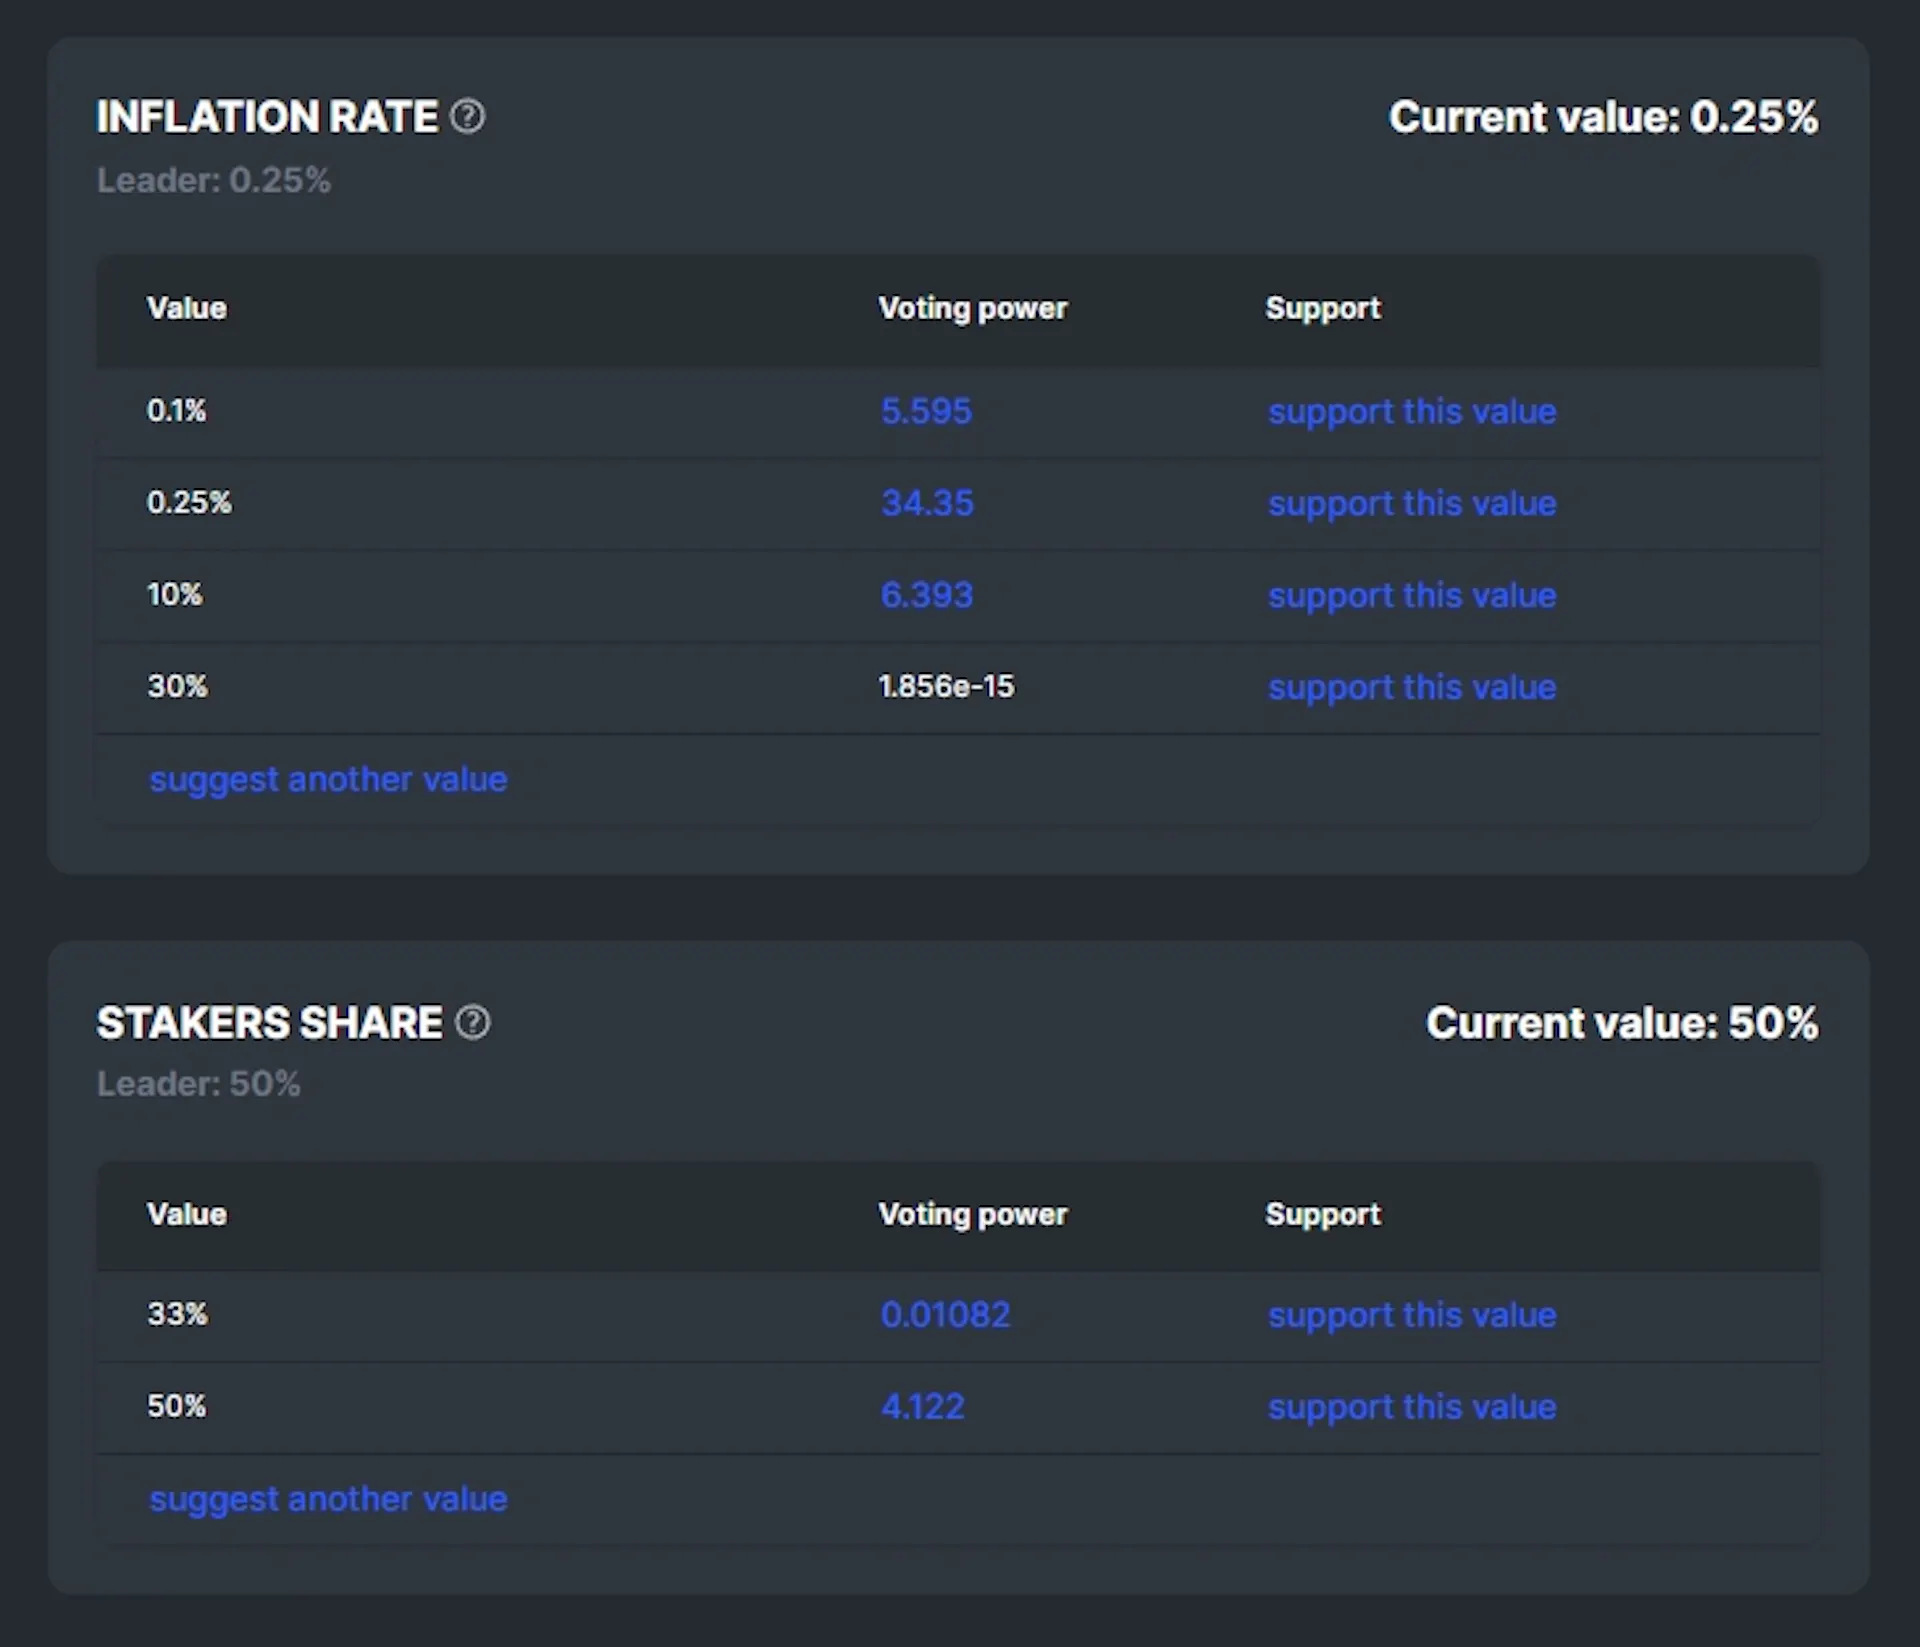Select the 0.25% value cell in table
1920x1647 pixels.
point(189,503)
